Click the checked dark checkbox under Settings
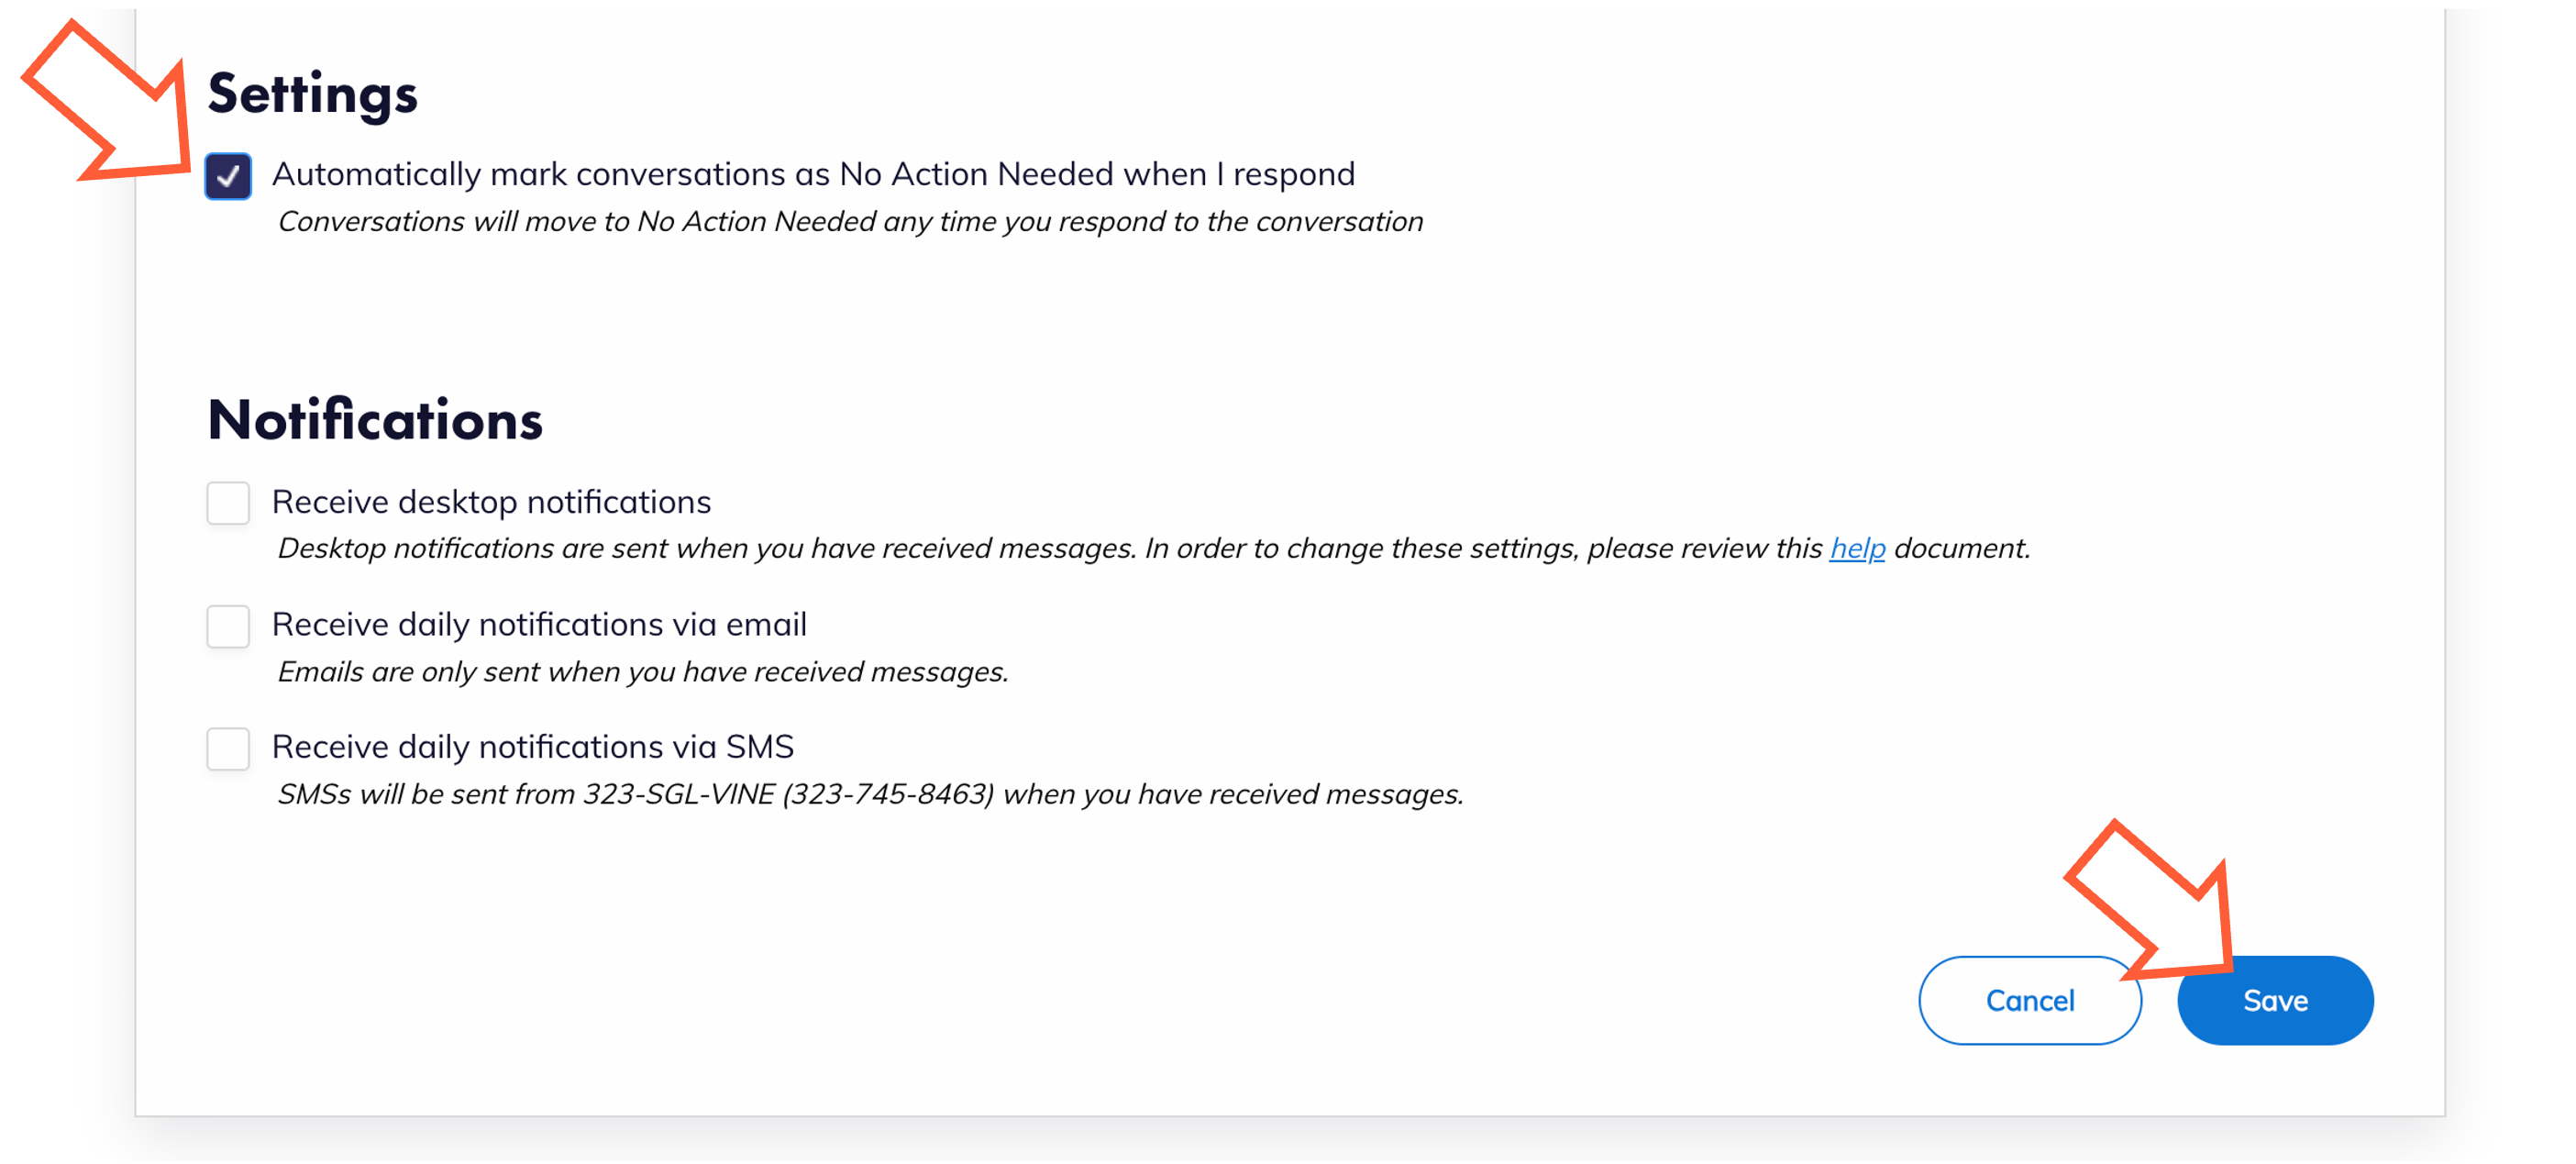Screen dimensions: 2576x1164 coord(228,175)
